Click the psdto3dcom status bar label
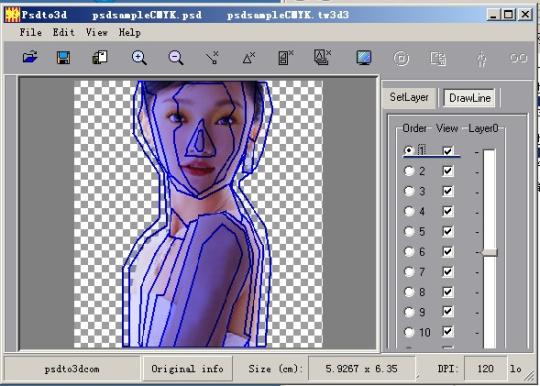540x386 pixels. tap(72, 369)
